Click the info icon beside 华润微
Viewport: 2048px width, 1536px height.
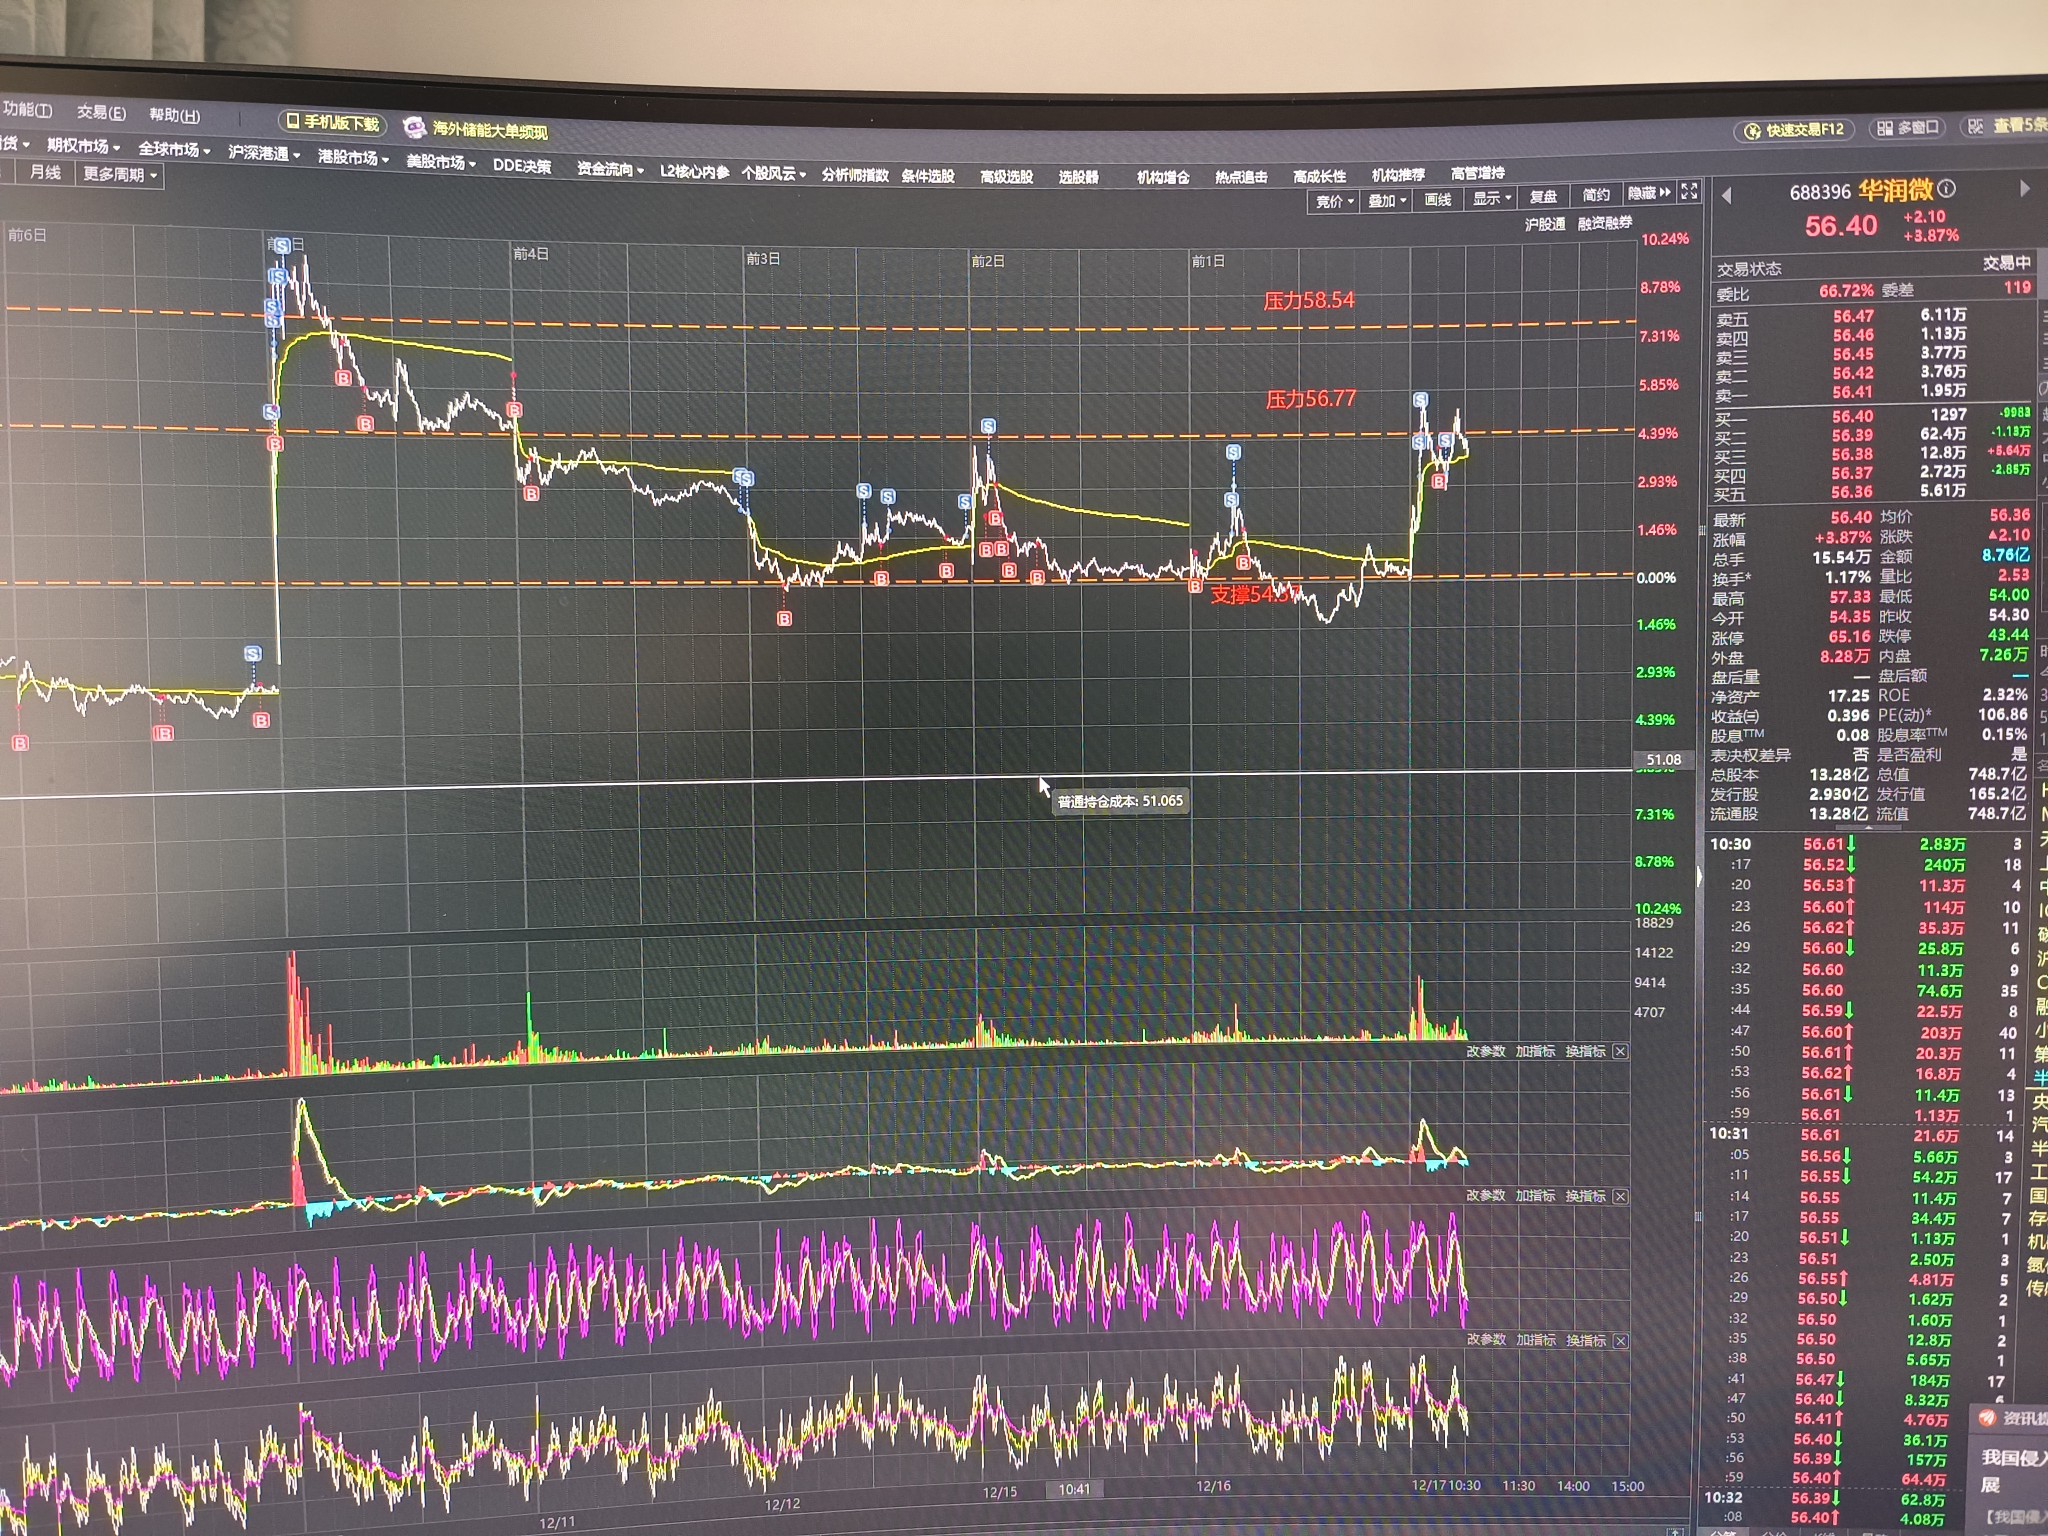click(1946, 188)
